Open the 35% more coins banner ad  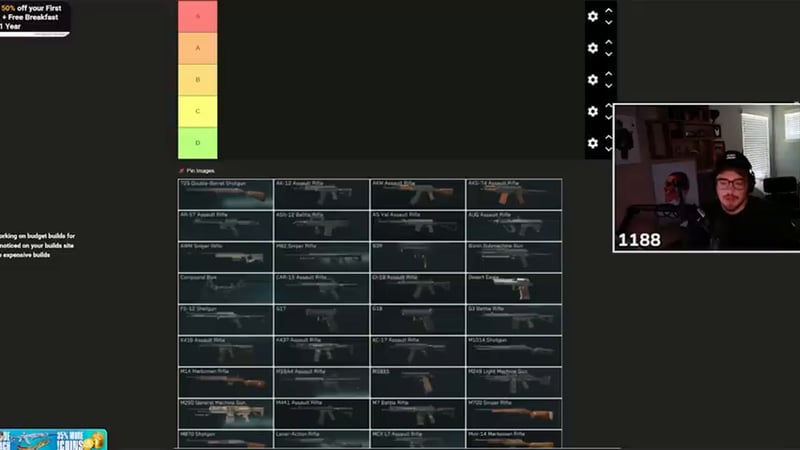(53, 439)
